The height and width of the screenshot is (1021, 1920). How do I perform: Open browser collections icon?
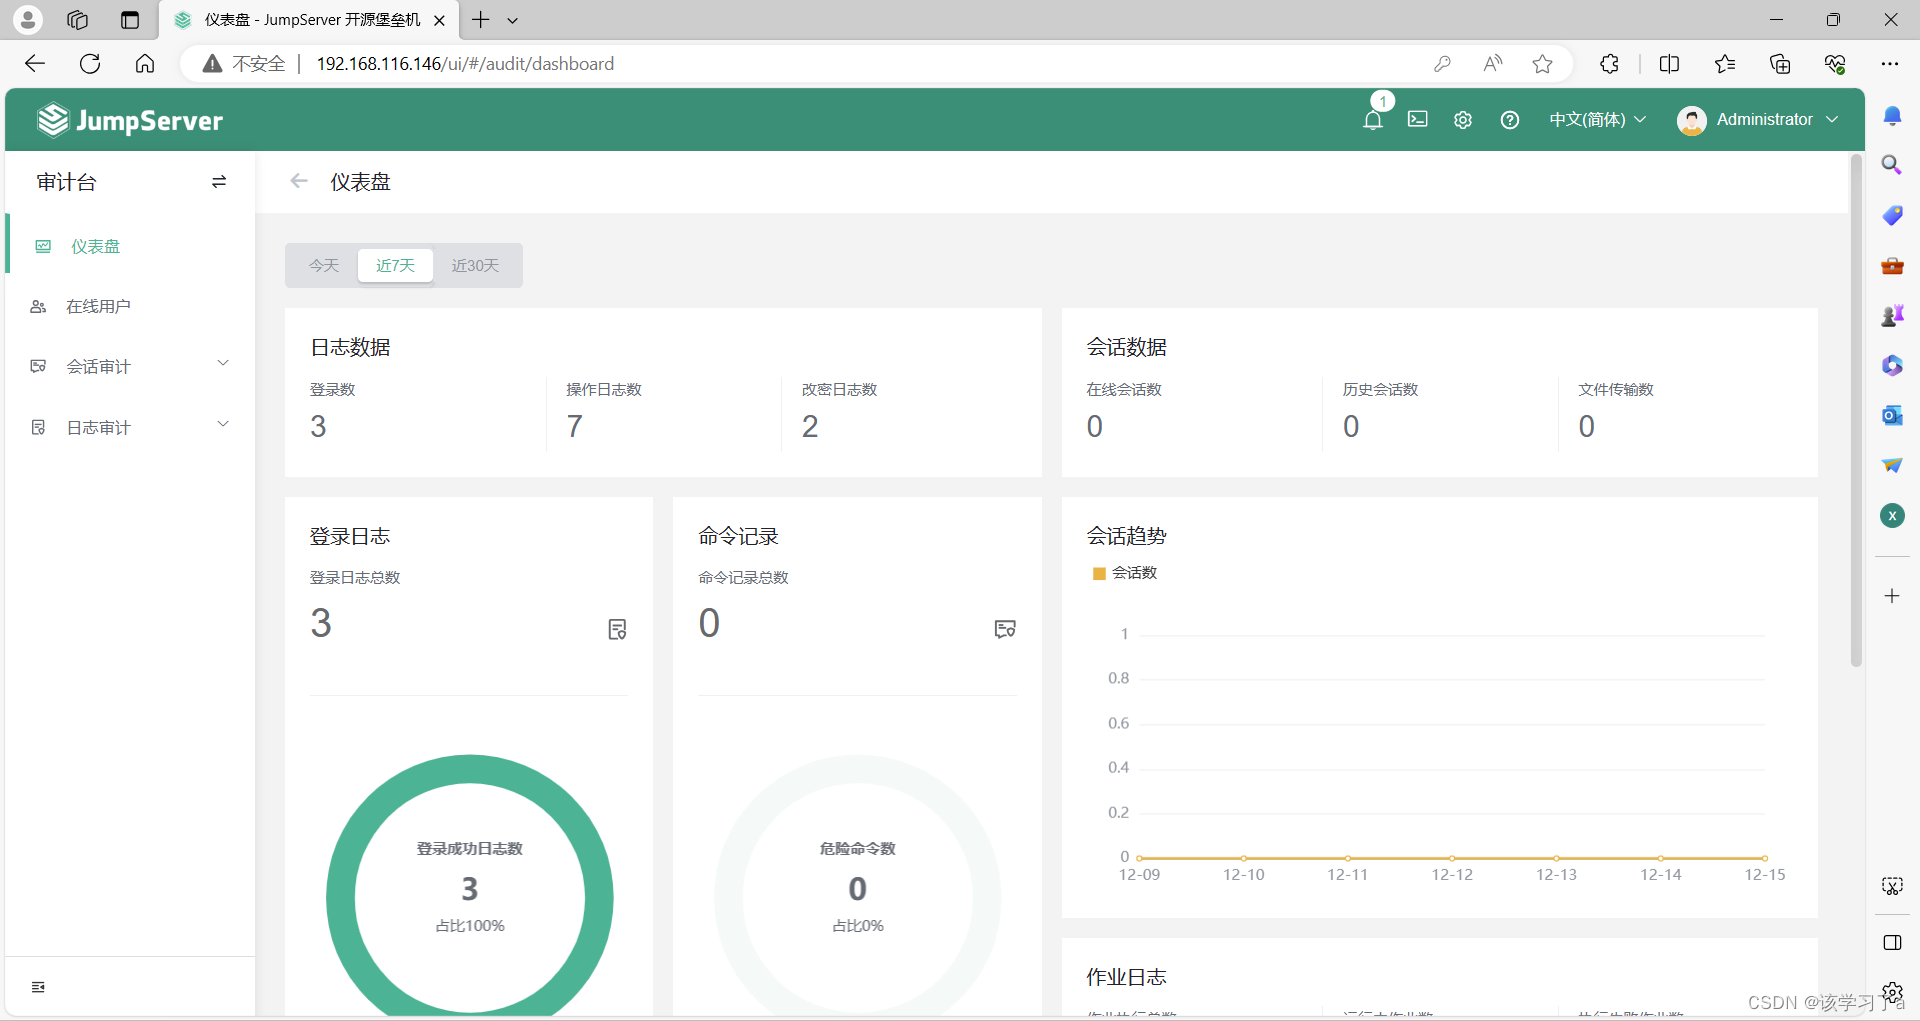(1780, 64)
